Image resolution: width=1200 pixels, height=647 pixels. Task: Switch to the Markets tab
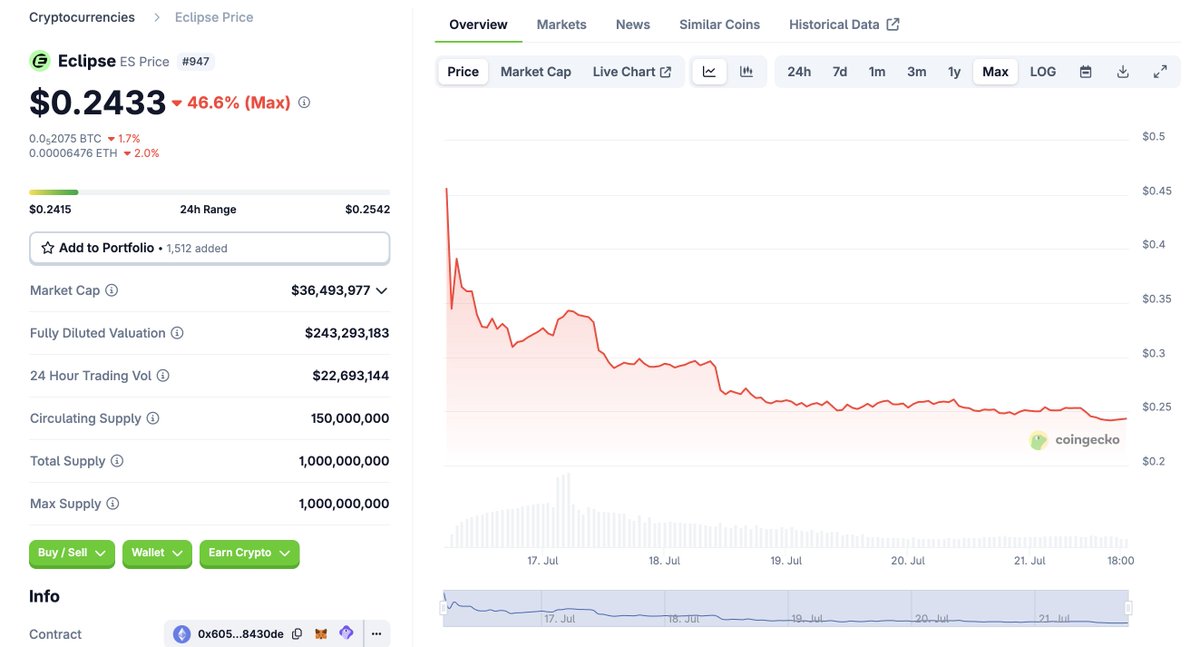[562, 24]
